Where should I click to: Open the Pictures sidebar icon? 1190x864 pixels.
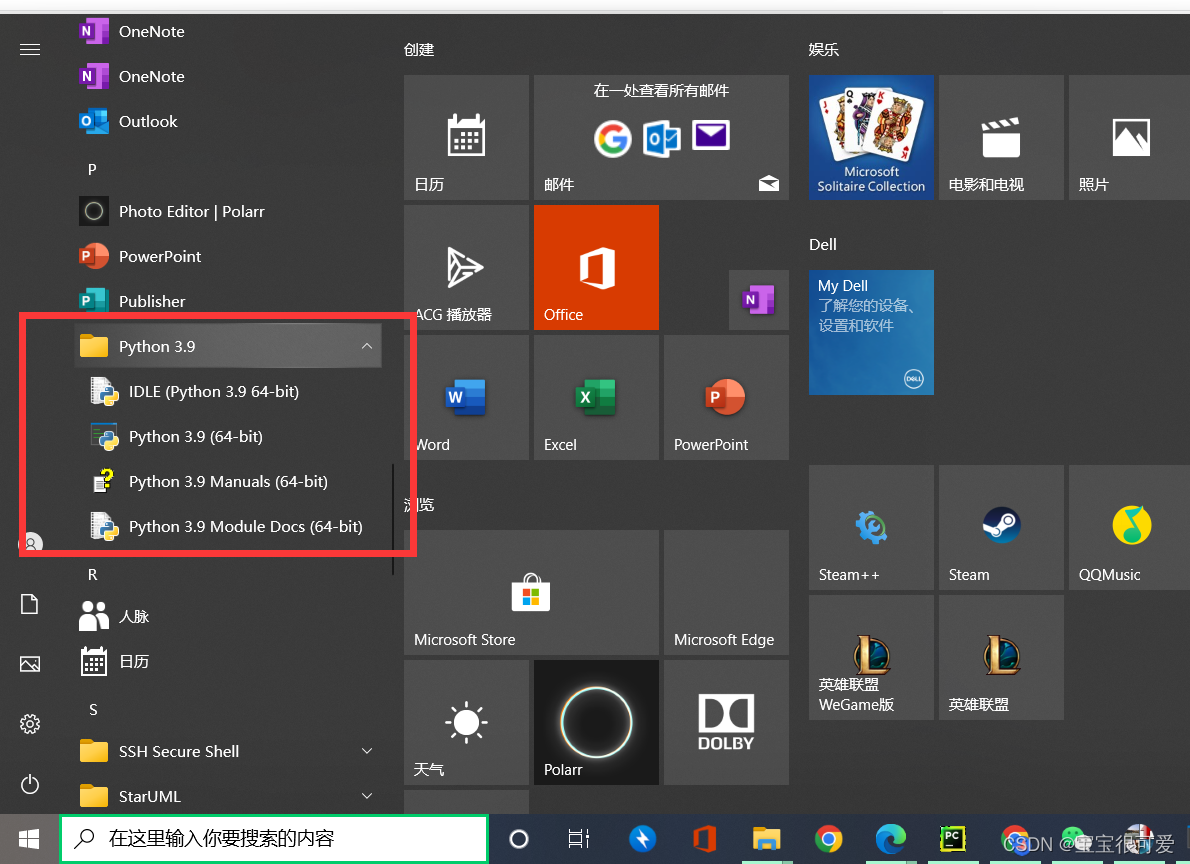(30, 664)
